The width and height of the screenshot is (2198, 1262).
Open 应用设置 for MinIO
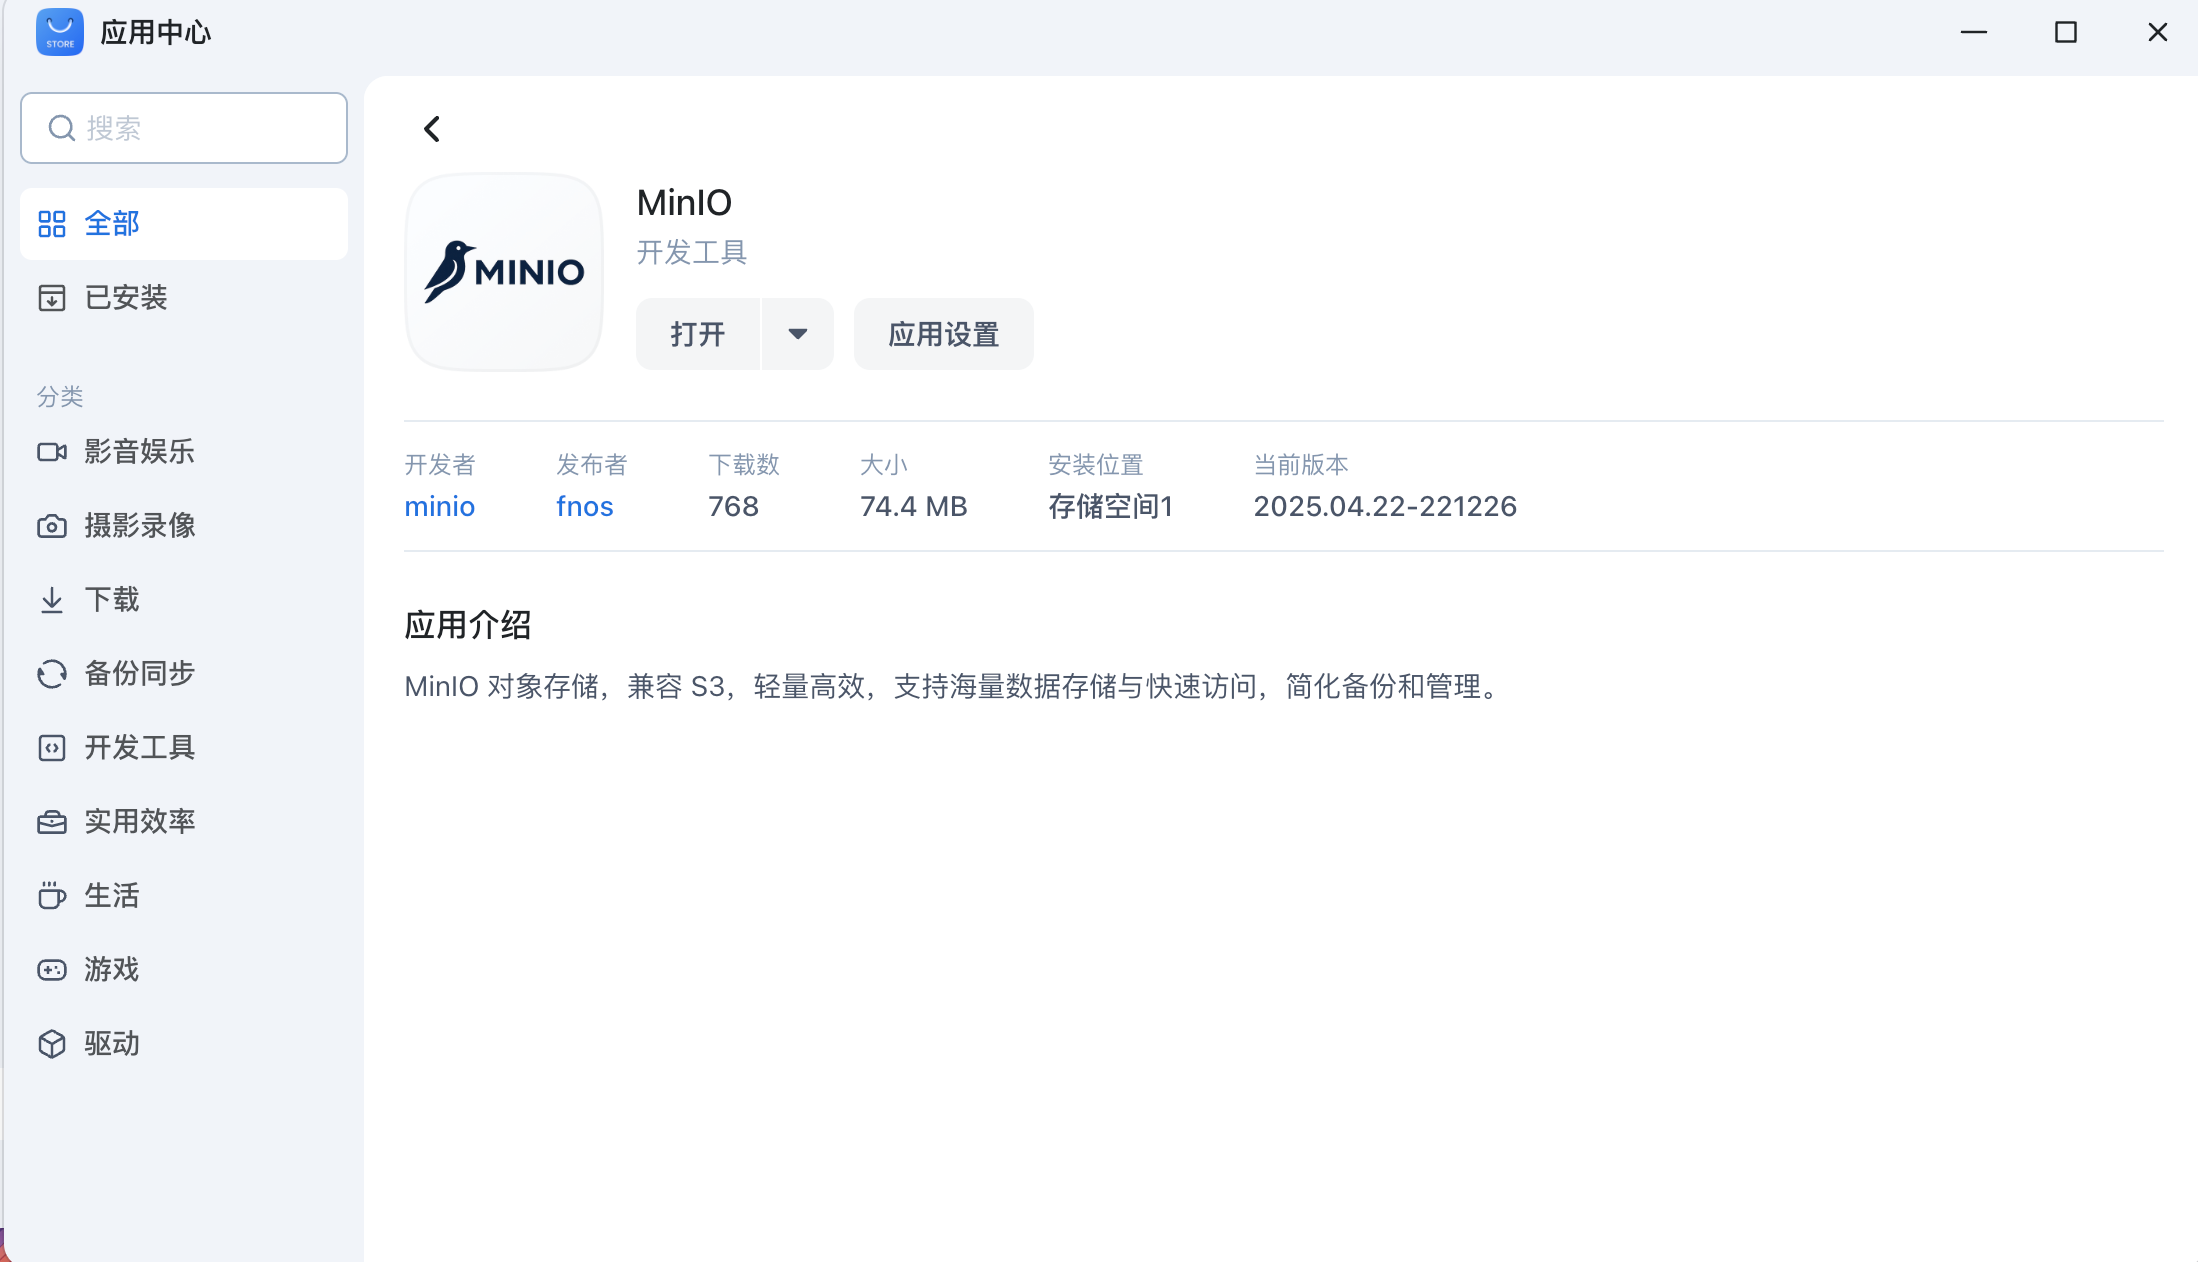943,334
